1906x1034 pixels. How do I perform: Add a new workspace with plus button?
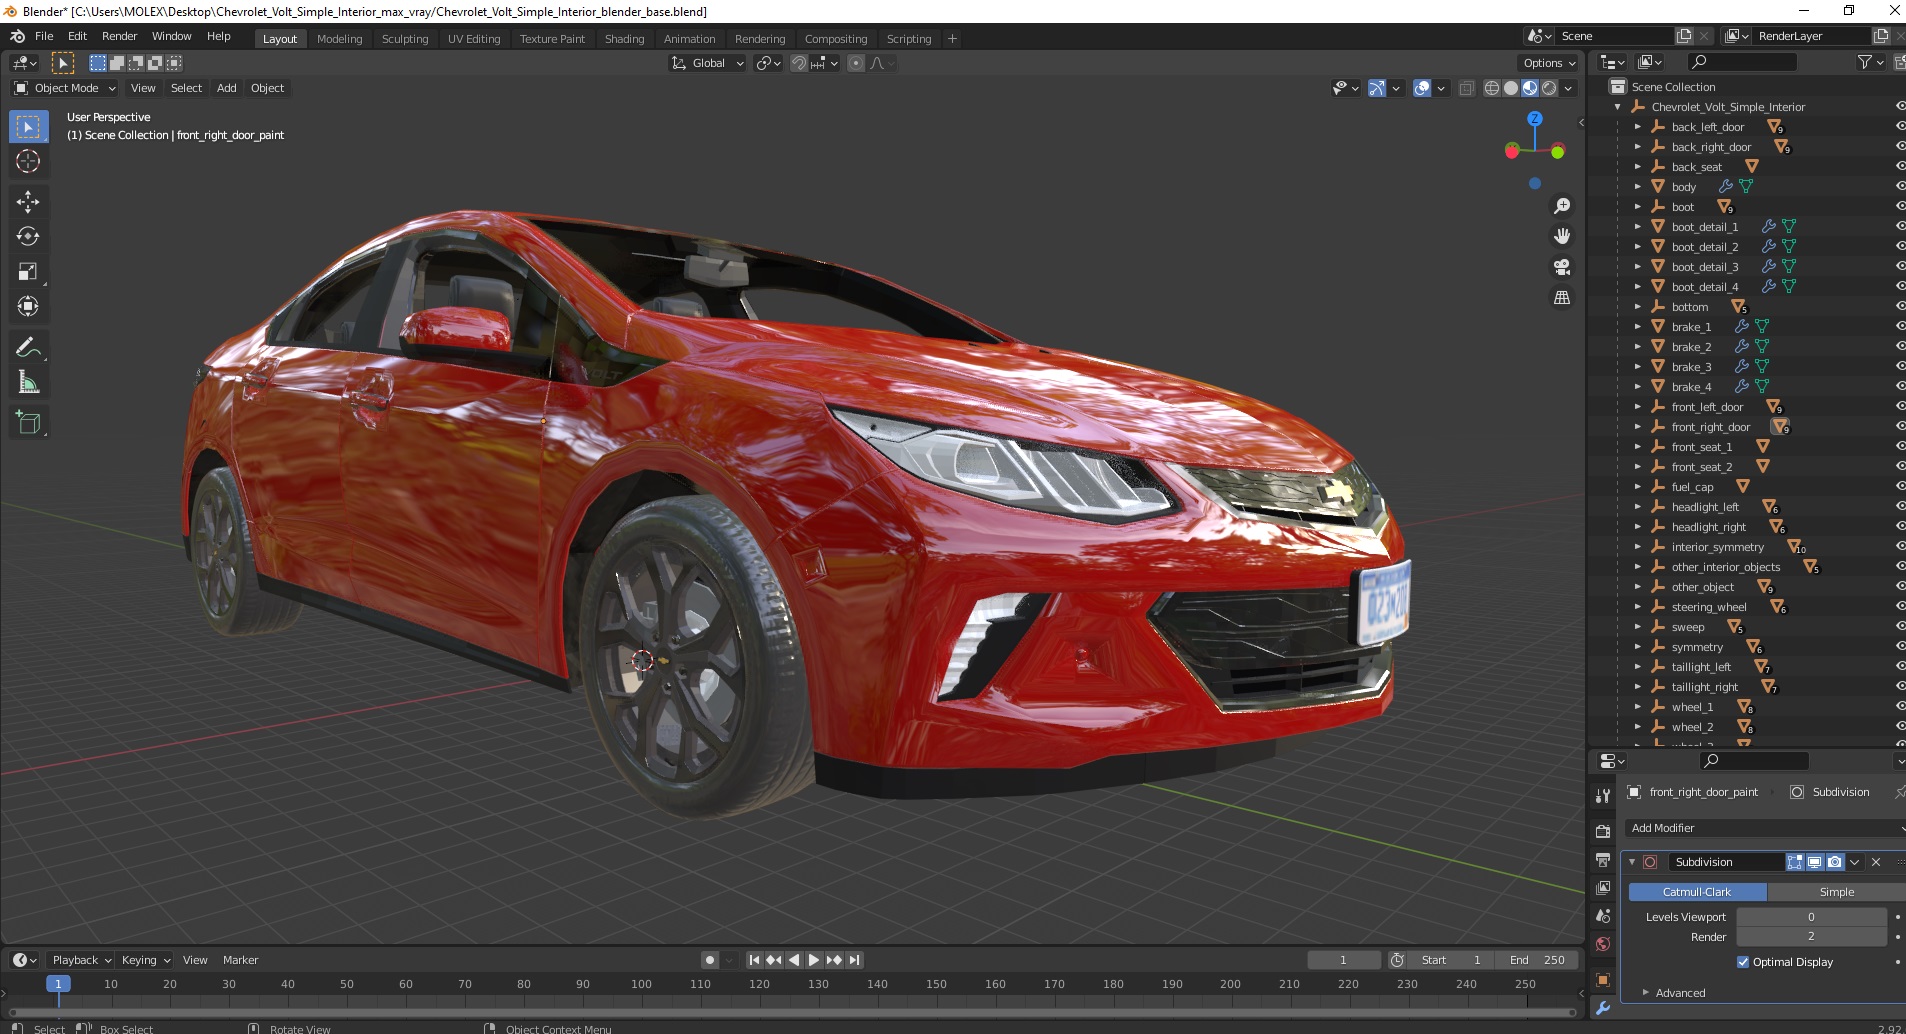tap(952, 39)
